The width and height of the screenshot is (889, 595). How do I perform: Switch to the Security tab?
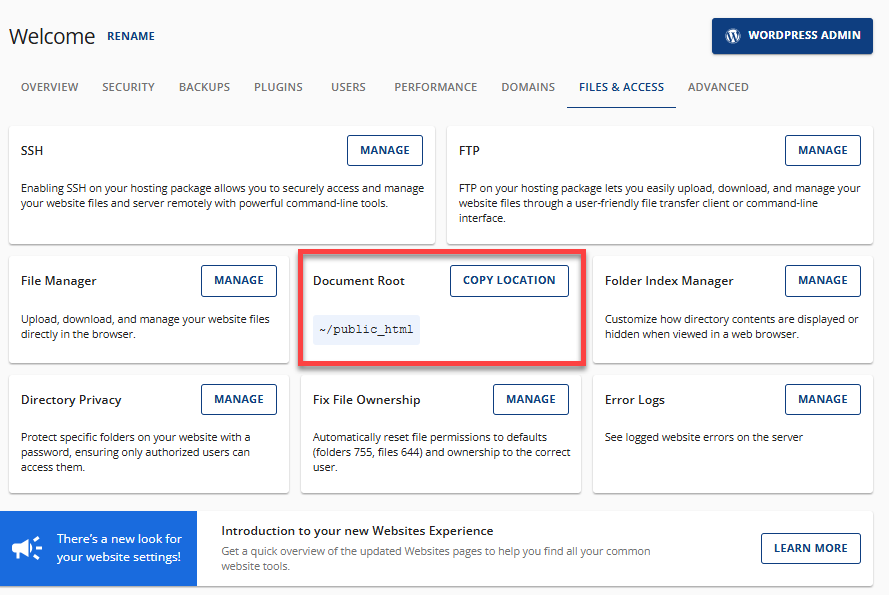pos(128,87)
